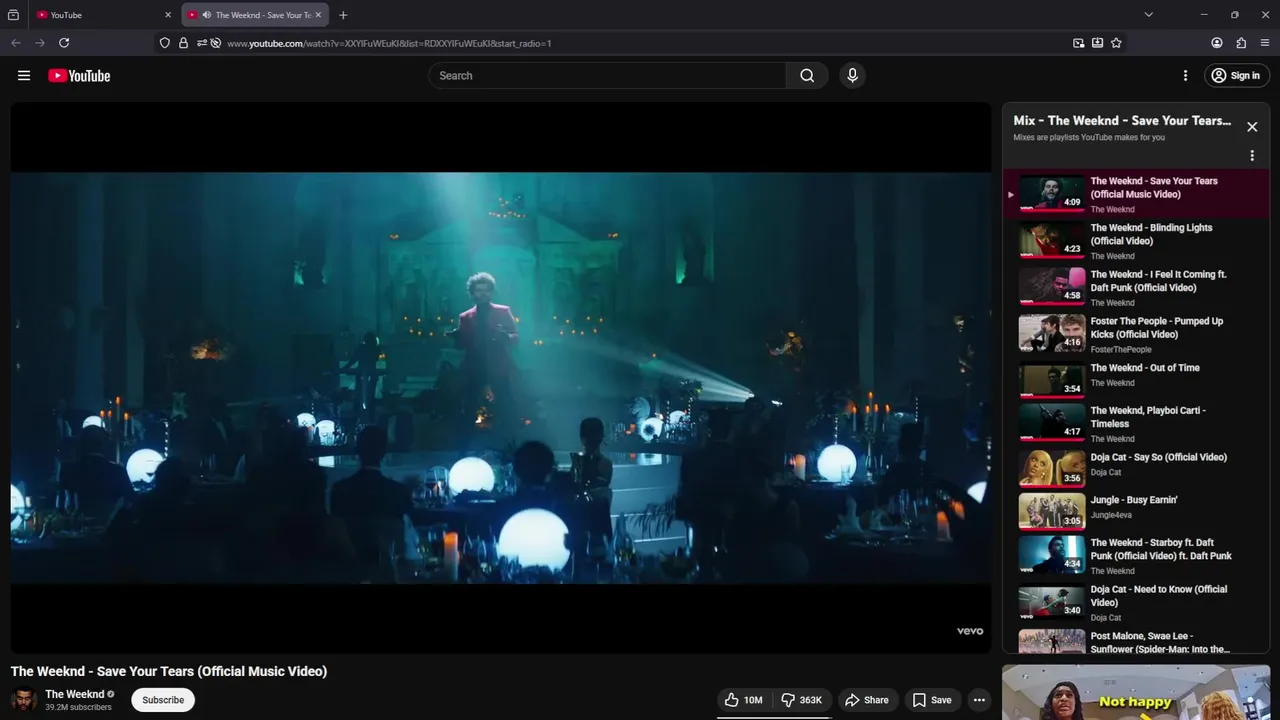Open the Not happy recommended video thumbnail

(x=1136, y=692)
